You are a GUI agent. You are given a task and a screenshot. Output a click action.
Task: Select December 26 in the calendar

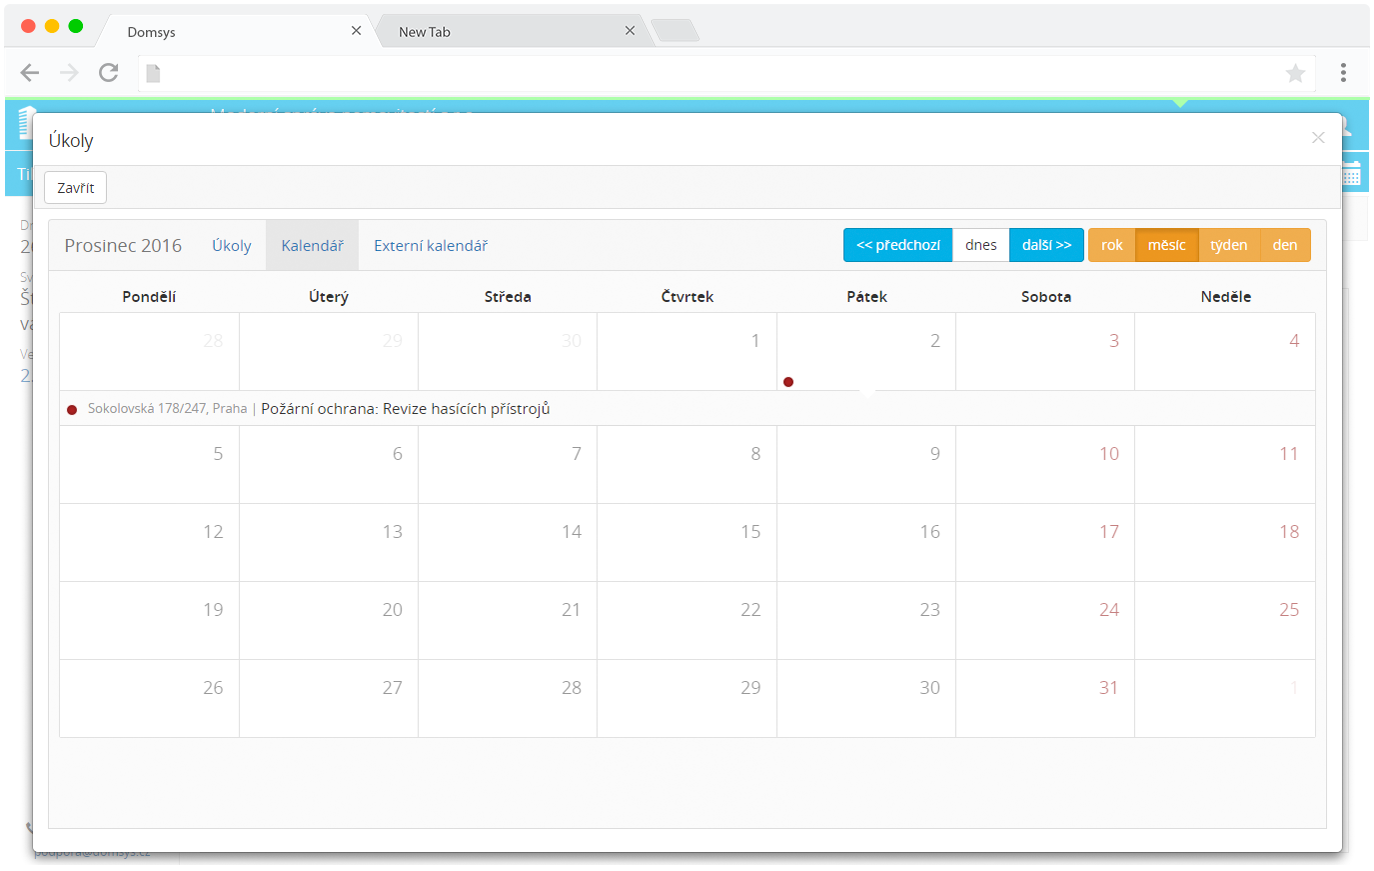[149, 698]
